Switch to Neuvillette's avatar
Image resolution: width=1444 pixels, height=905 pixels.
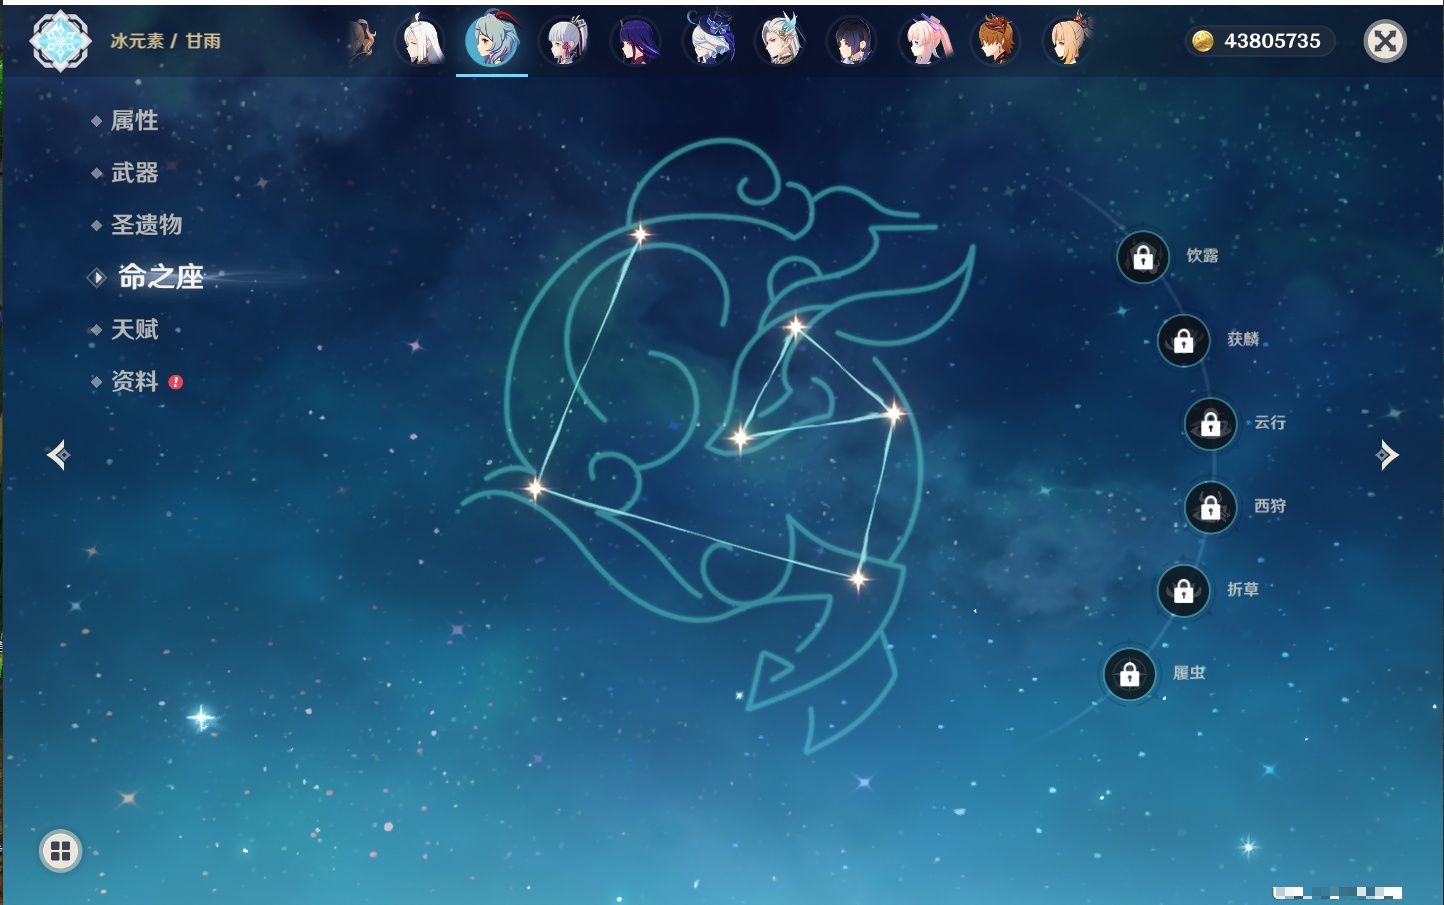(781, 41)
